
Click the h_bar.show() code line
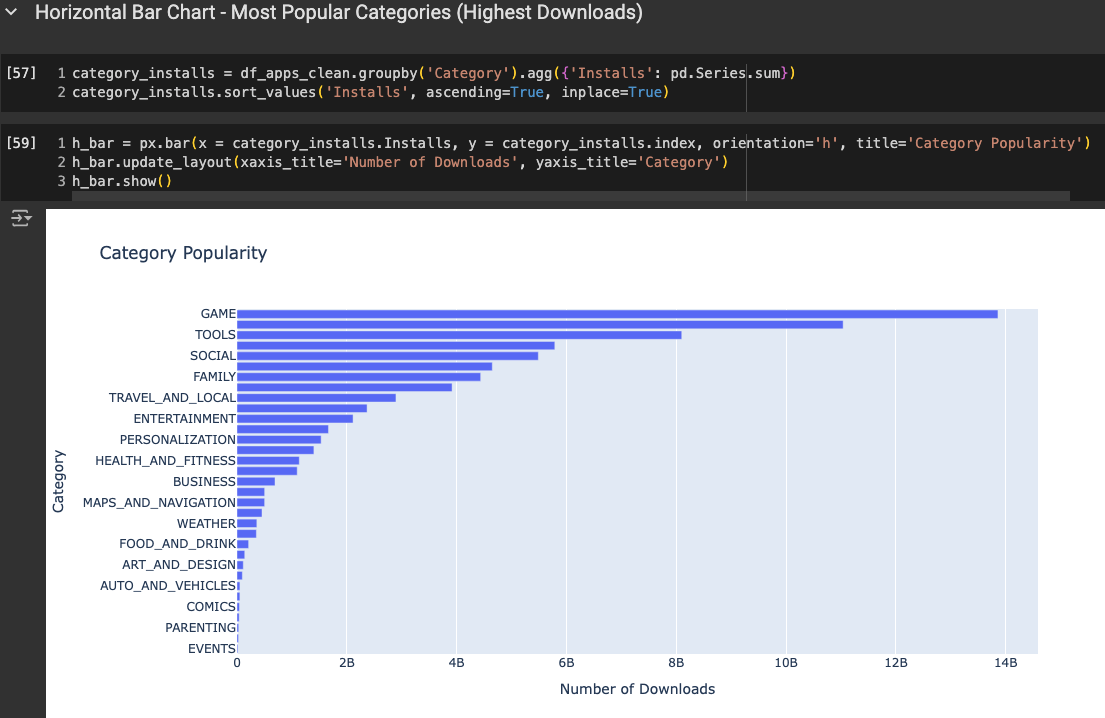tap(122, 181)
